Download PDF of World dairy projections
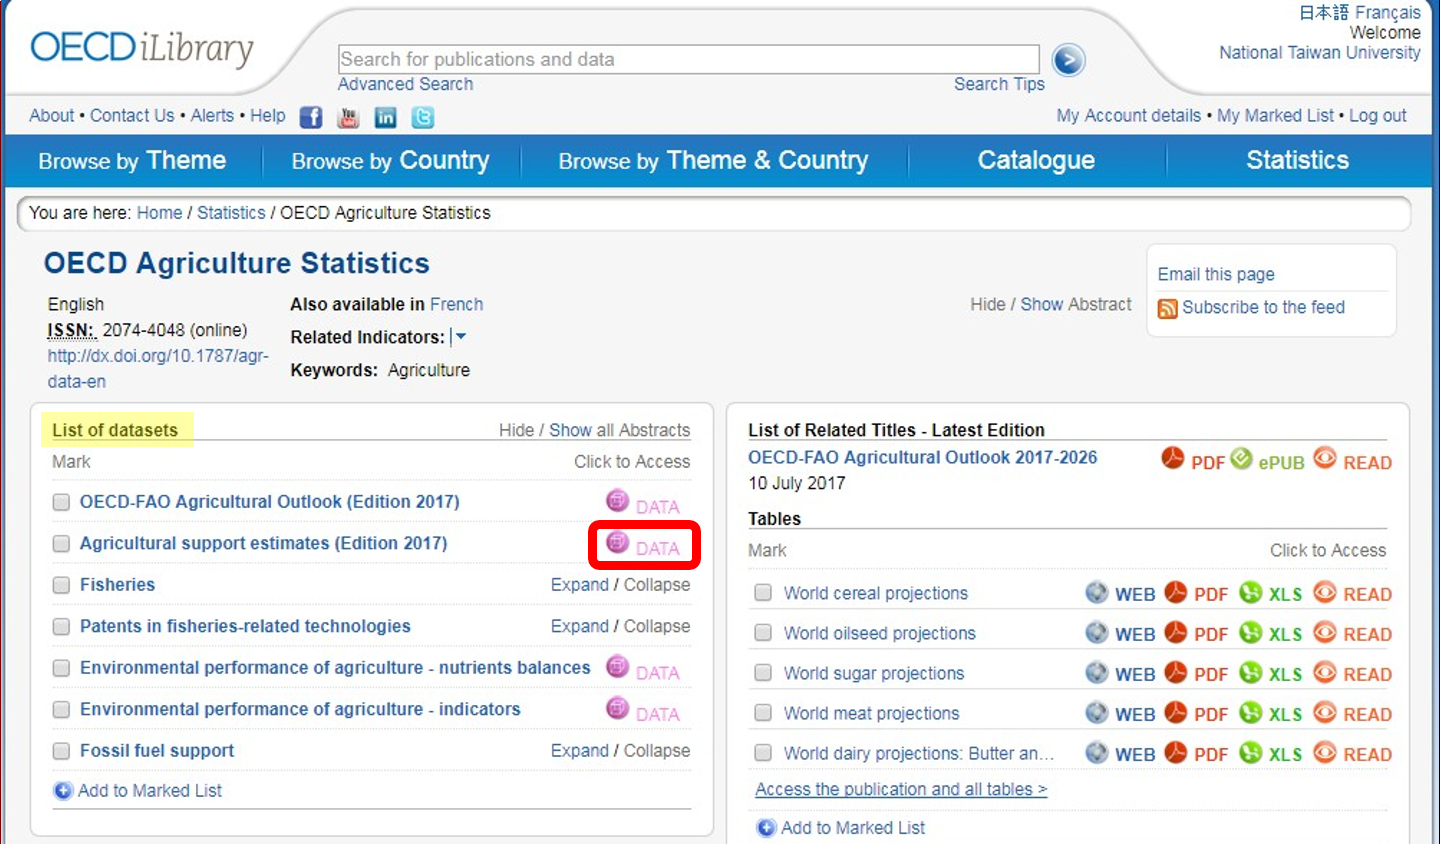Screen dimensions: 1440x844 pyautogui.click(x=1196, y=753)
